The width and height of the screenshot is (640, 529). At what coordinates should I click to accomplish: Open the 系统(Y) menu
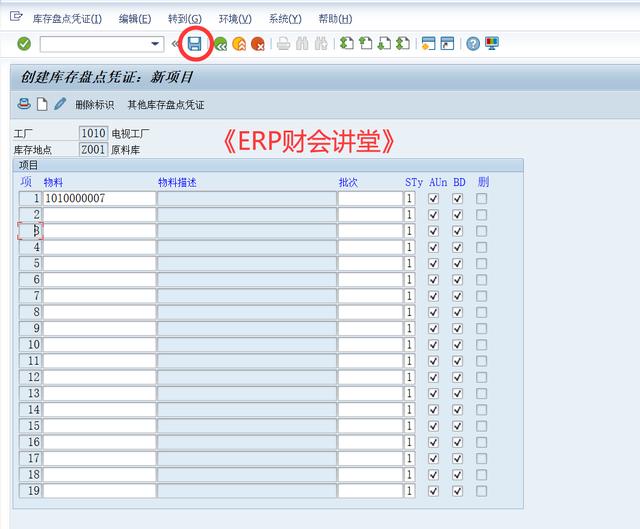tap(285, 19)
